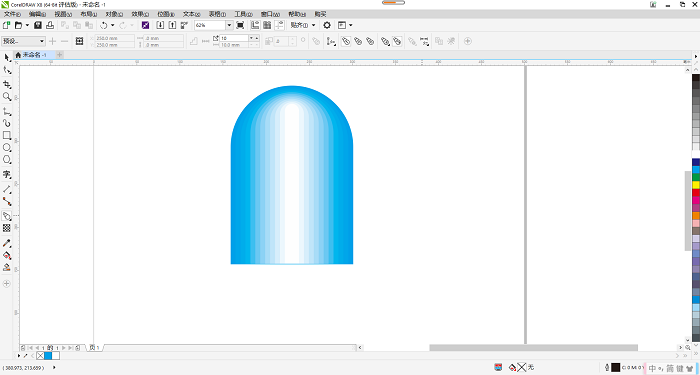Pick the yellow swatch in the palette
The width and height of the screenshot is (700, 375).
[x=696, y=185]
